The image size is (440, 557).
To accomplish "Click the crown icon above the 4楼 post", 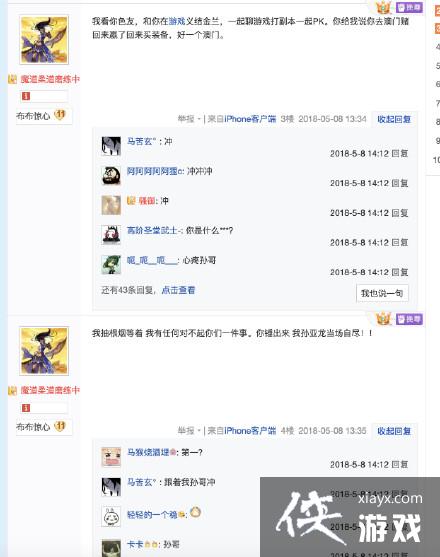I will [x=384, y=319].
